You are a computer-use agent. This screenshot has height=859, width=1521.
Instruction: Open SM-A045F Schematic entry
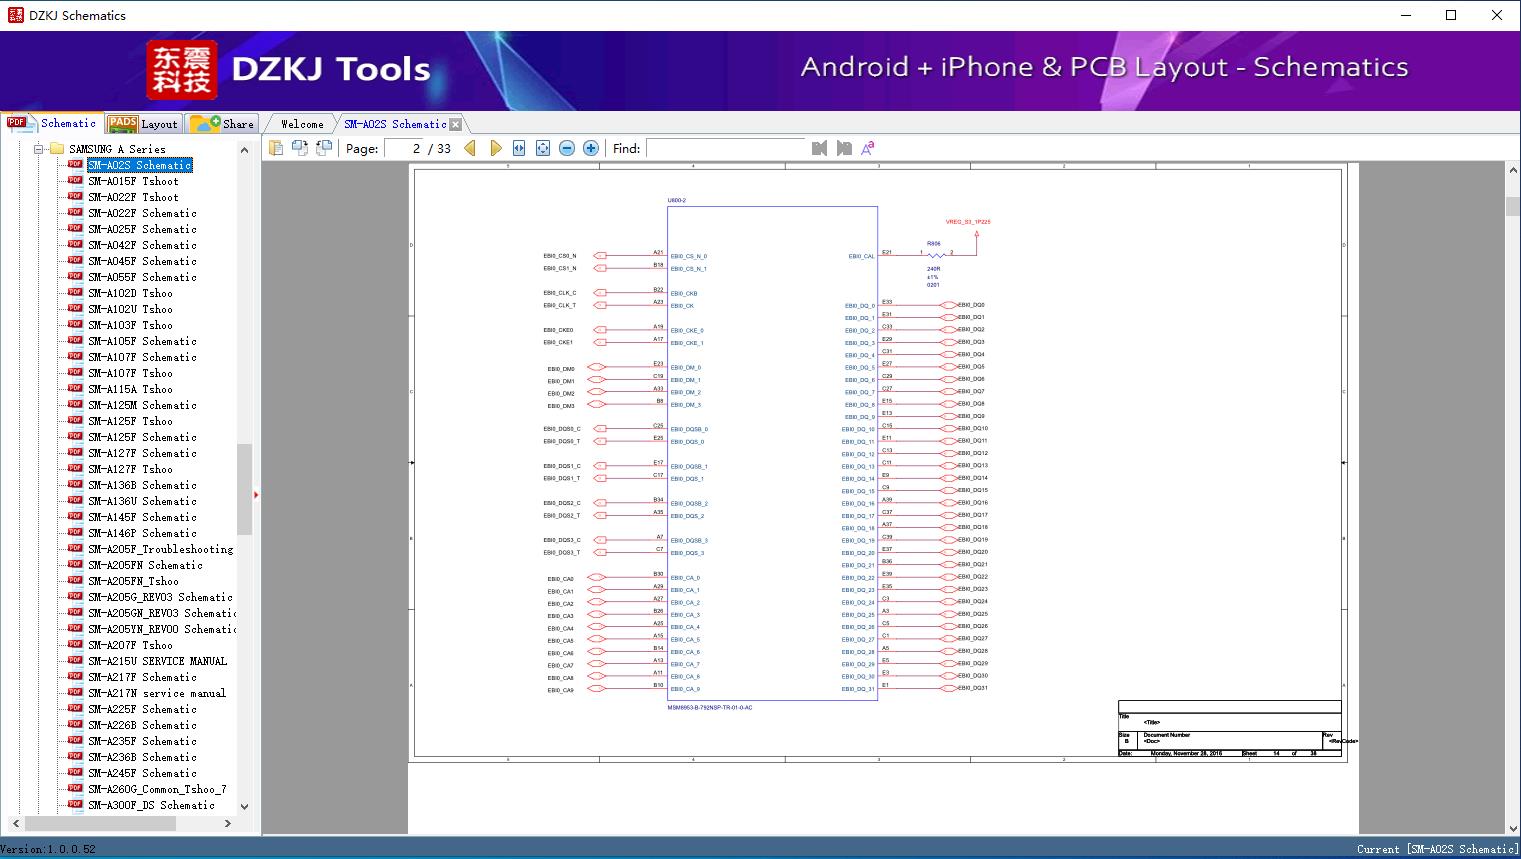(x=142, y=261)
